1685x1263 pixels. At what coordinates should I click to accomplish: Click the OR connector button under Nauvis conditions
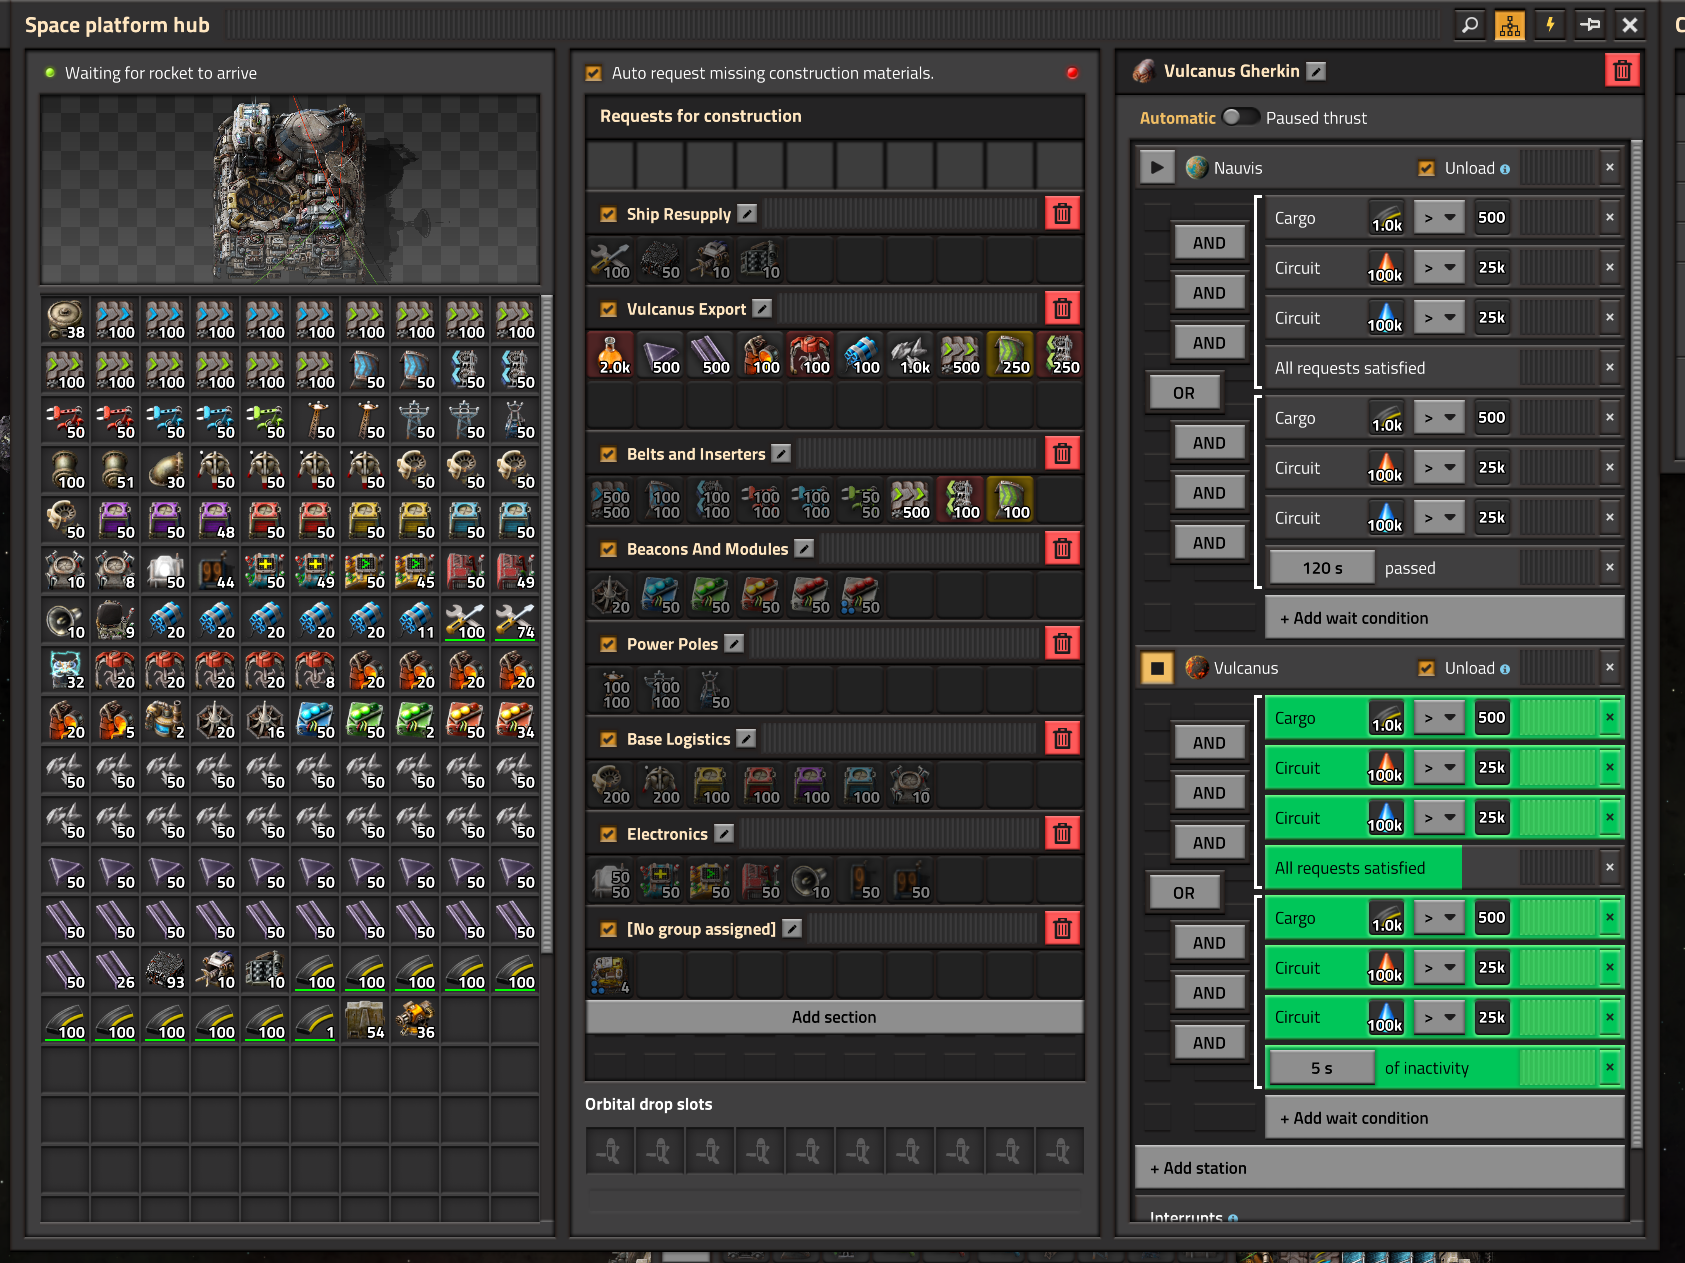(1184, 393)
